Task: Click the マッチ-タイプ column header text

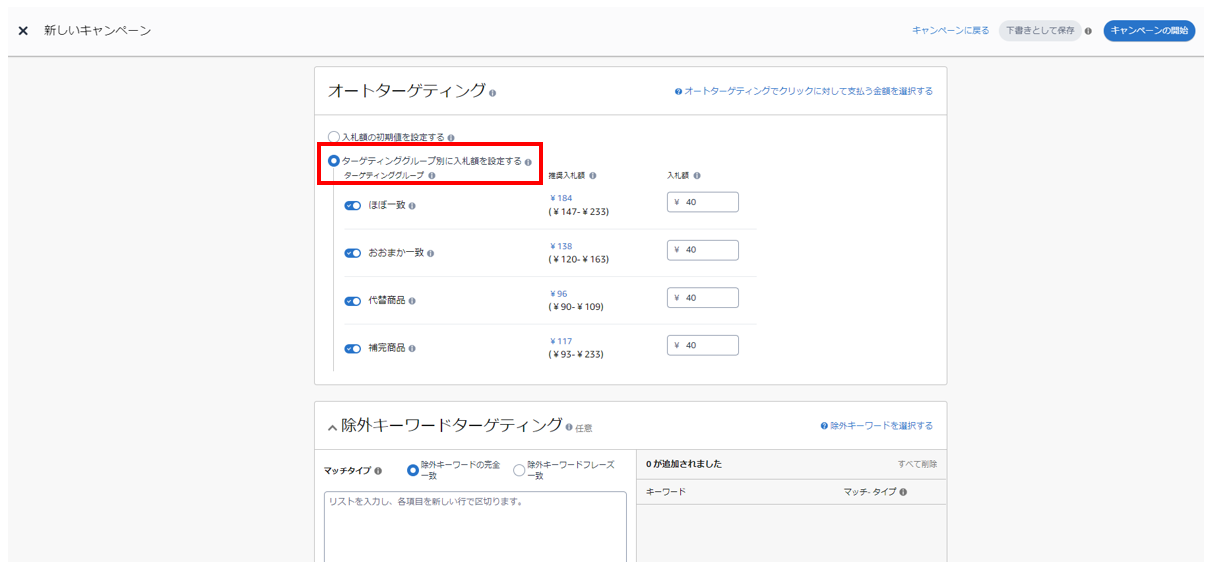Action: [870, 493]
